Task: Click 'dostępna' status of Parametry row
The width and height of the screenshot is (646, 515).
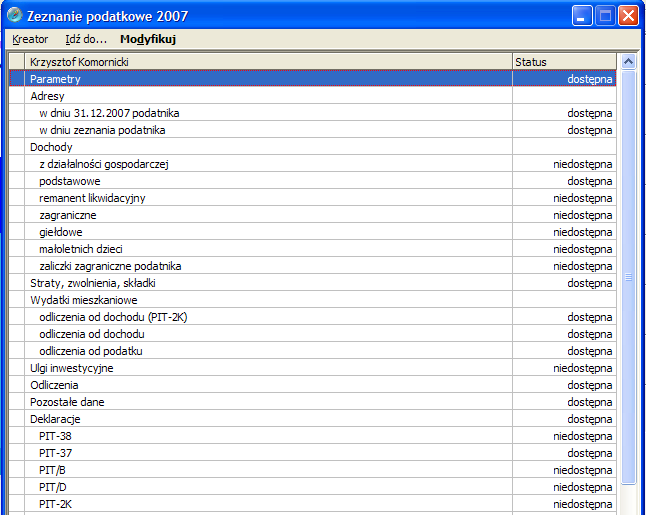Action: tap(590, 79)
